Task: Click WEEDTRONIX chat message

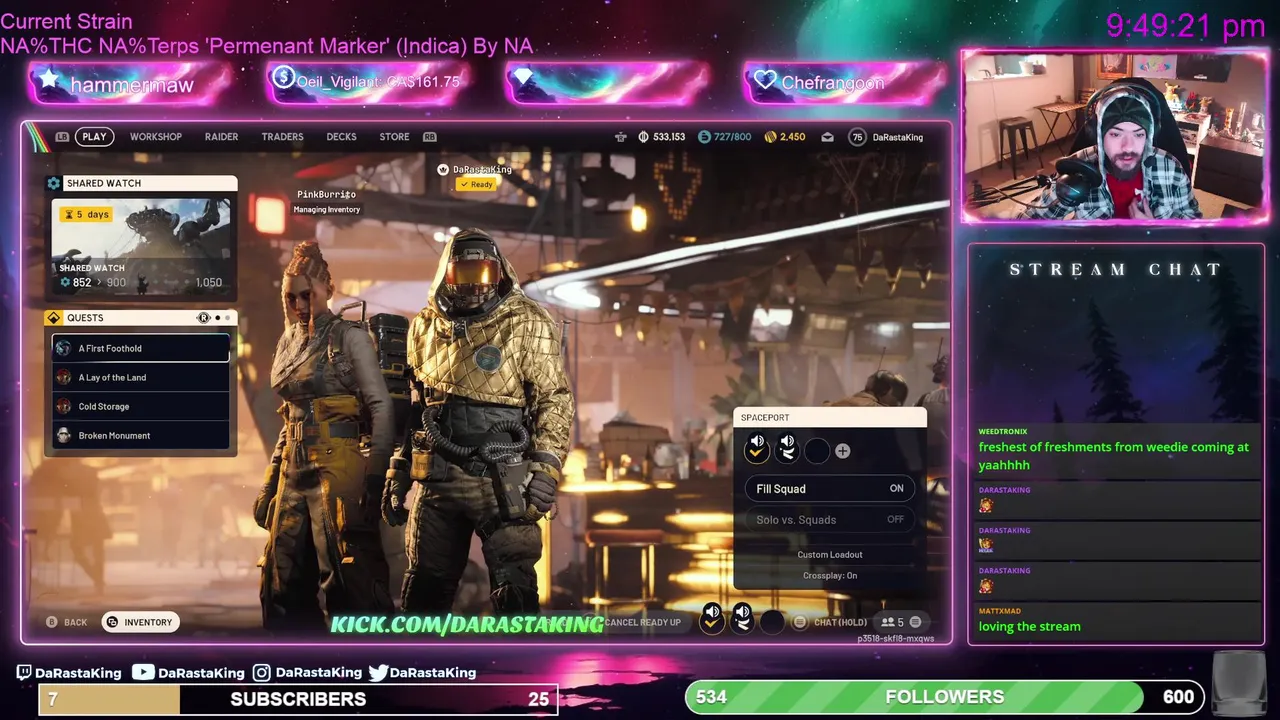Action: point(1115,450)
